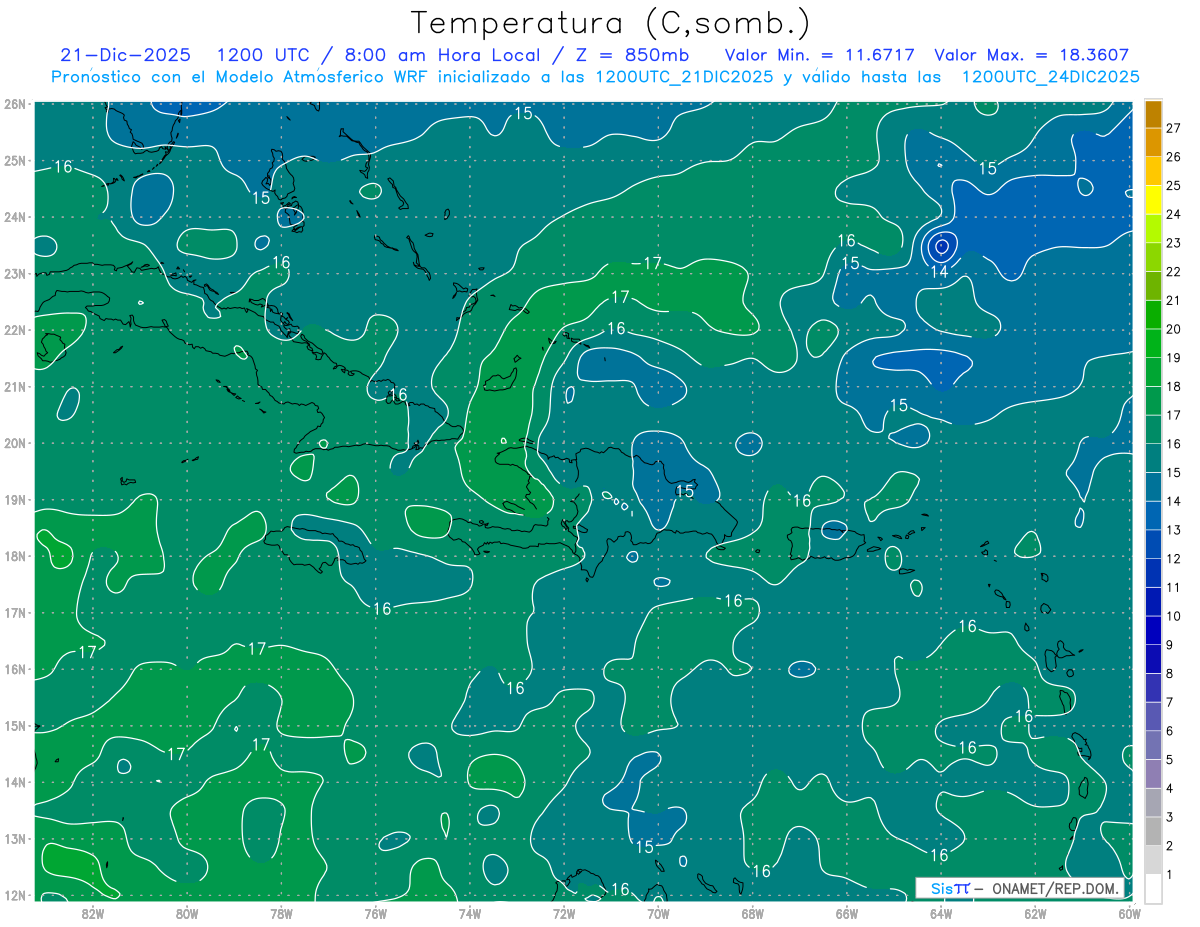The height and width of the screenshot is (927, 1200).
Task: Click the 16N latitude axis label
Action: click(14, 669)
